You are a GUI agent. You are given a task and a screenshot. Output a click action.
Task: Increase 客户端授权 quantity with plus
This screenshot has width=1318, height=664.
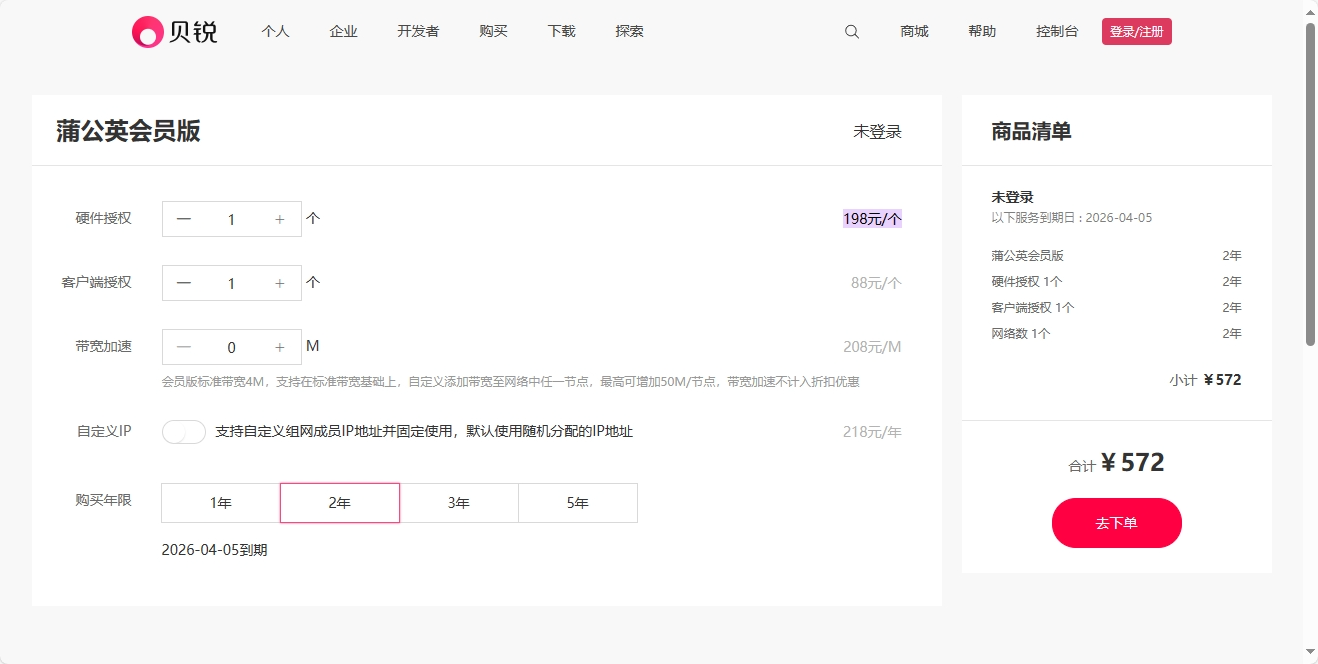(x=280, y=283)
